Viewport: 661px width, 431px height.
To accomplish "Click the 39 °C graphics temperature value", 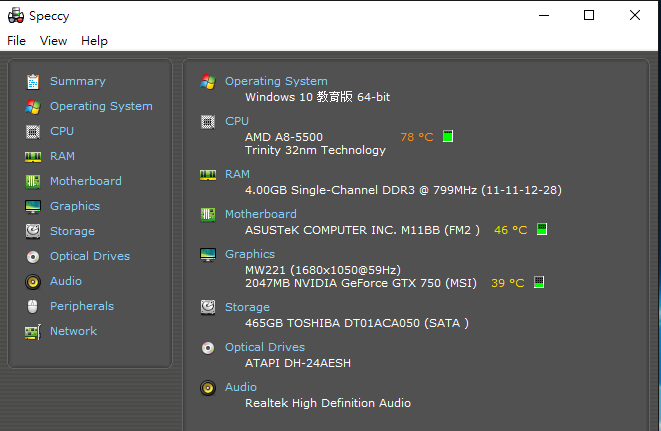I will pos(508,283).
